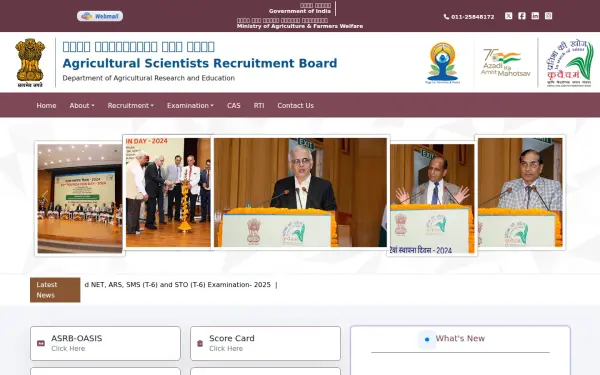This screenshot has height=375, width=600.
Task: Click the ASRB-OASIS card icon
Action: coord(41,343)
